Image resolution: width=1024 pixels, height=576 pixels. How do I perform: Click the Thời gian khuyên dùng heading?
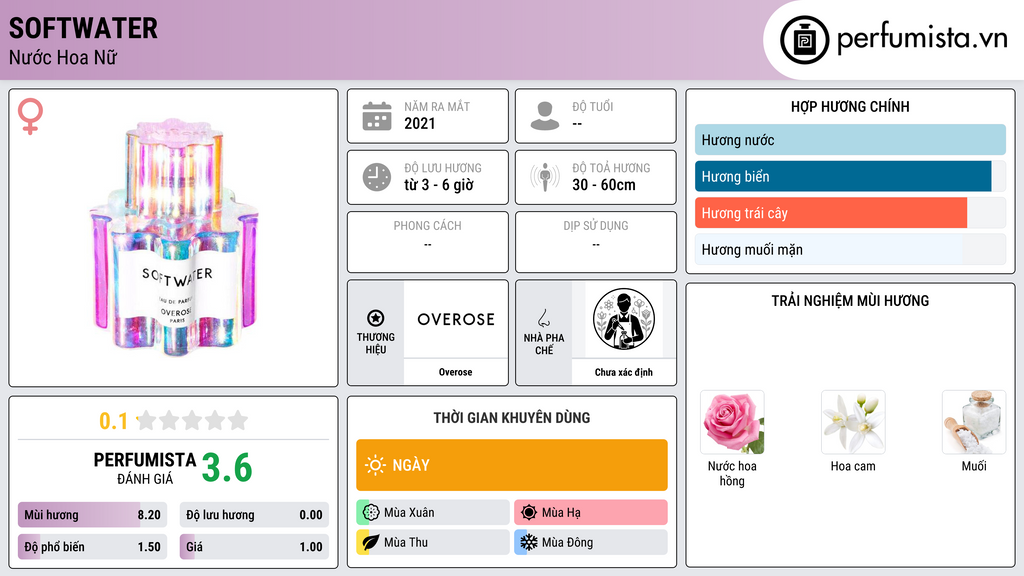point(512,418)
